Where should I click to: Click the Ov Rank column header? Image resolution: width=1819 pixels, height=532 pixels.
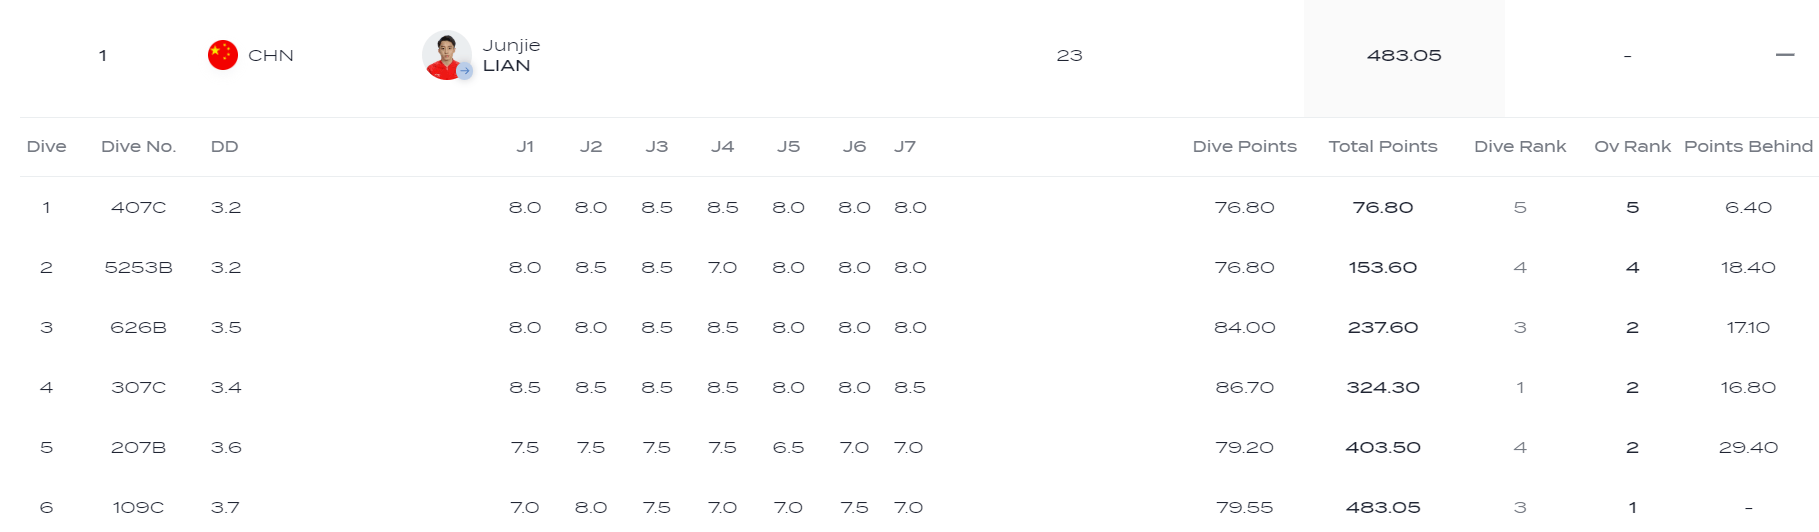[x=1632, y=146]
